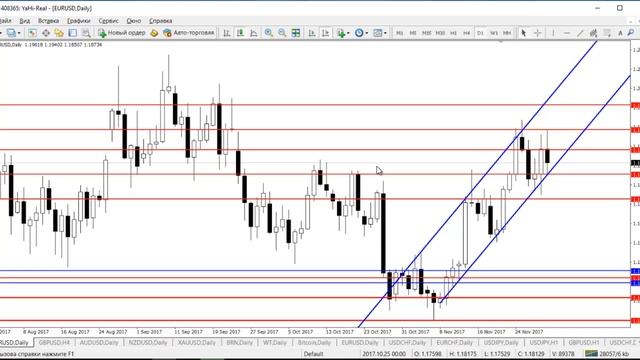Select the horizontal line tool
Image resolution: width=640 pixels, height=360 pixels.
[567, 33]
